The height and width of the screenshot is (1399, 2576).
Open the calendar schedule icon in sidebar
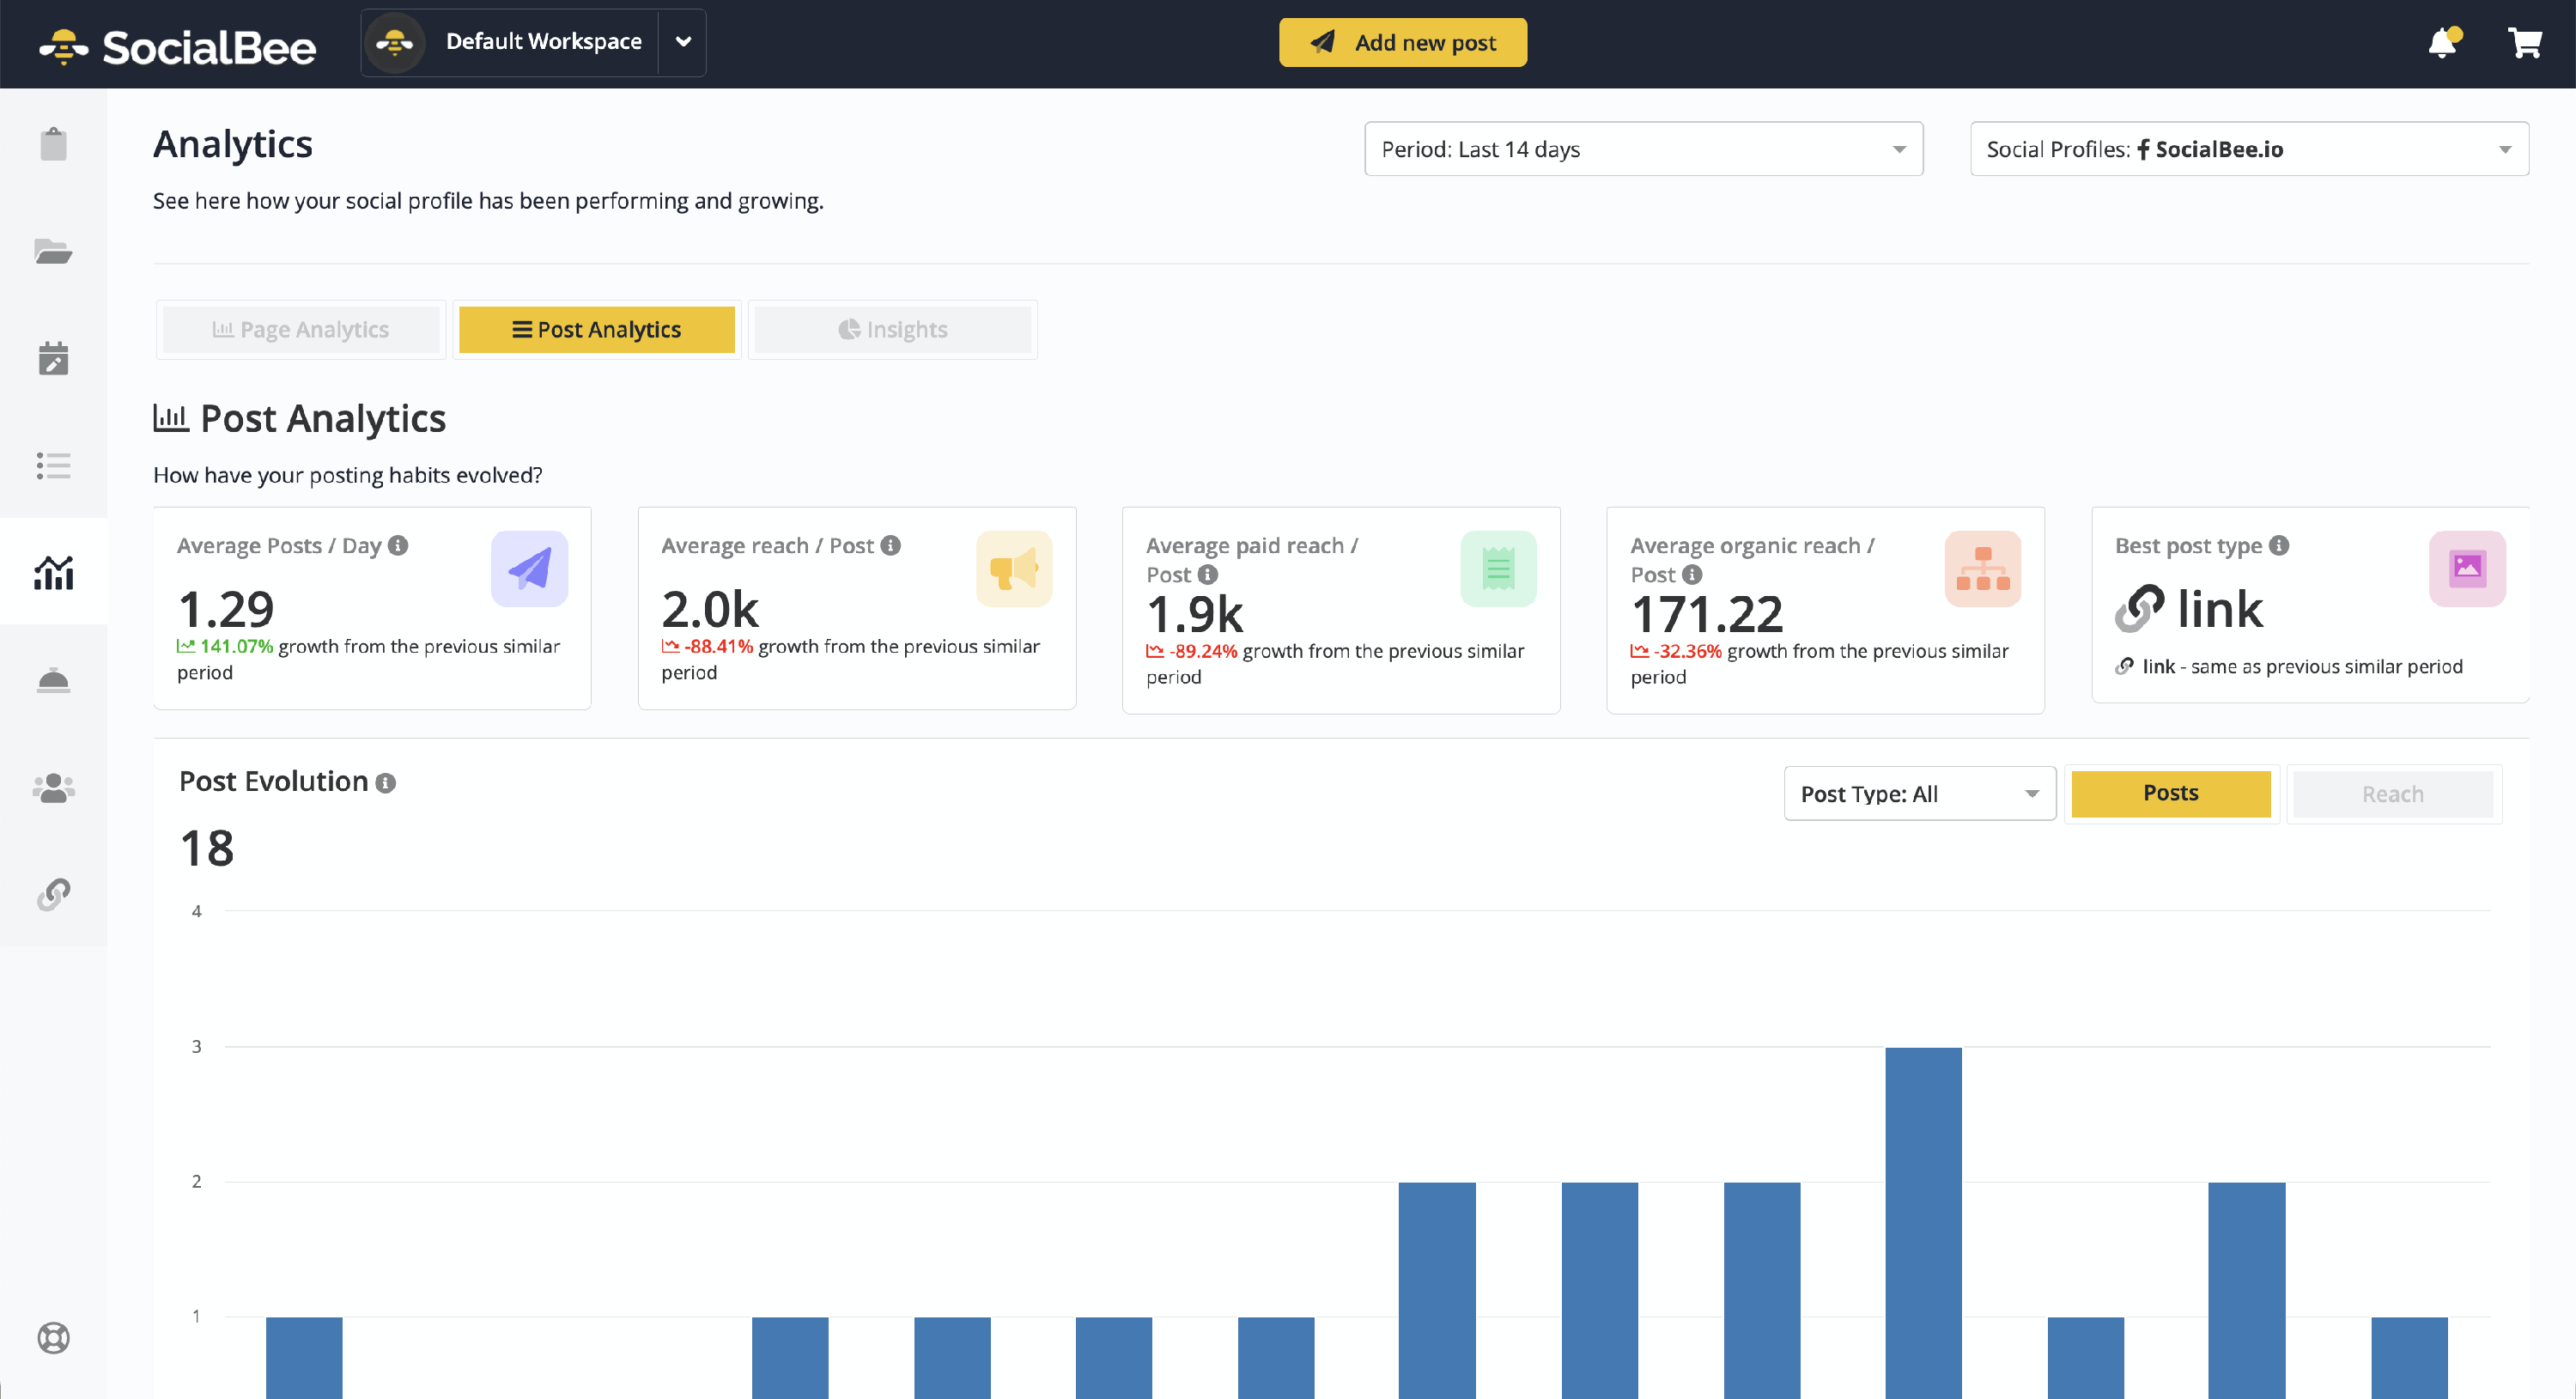[x=53, y=358]
